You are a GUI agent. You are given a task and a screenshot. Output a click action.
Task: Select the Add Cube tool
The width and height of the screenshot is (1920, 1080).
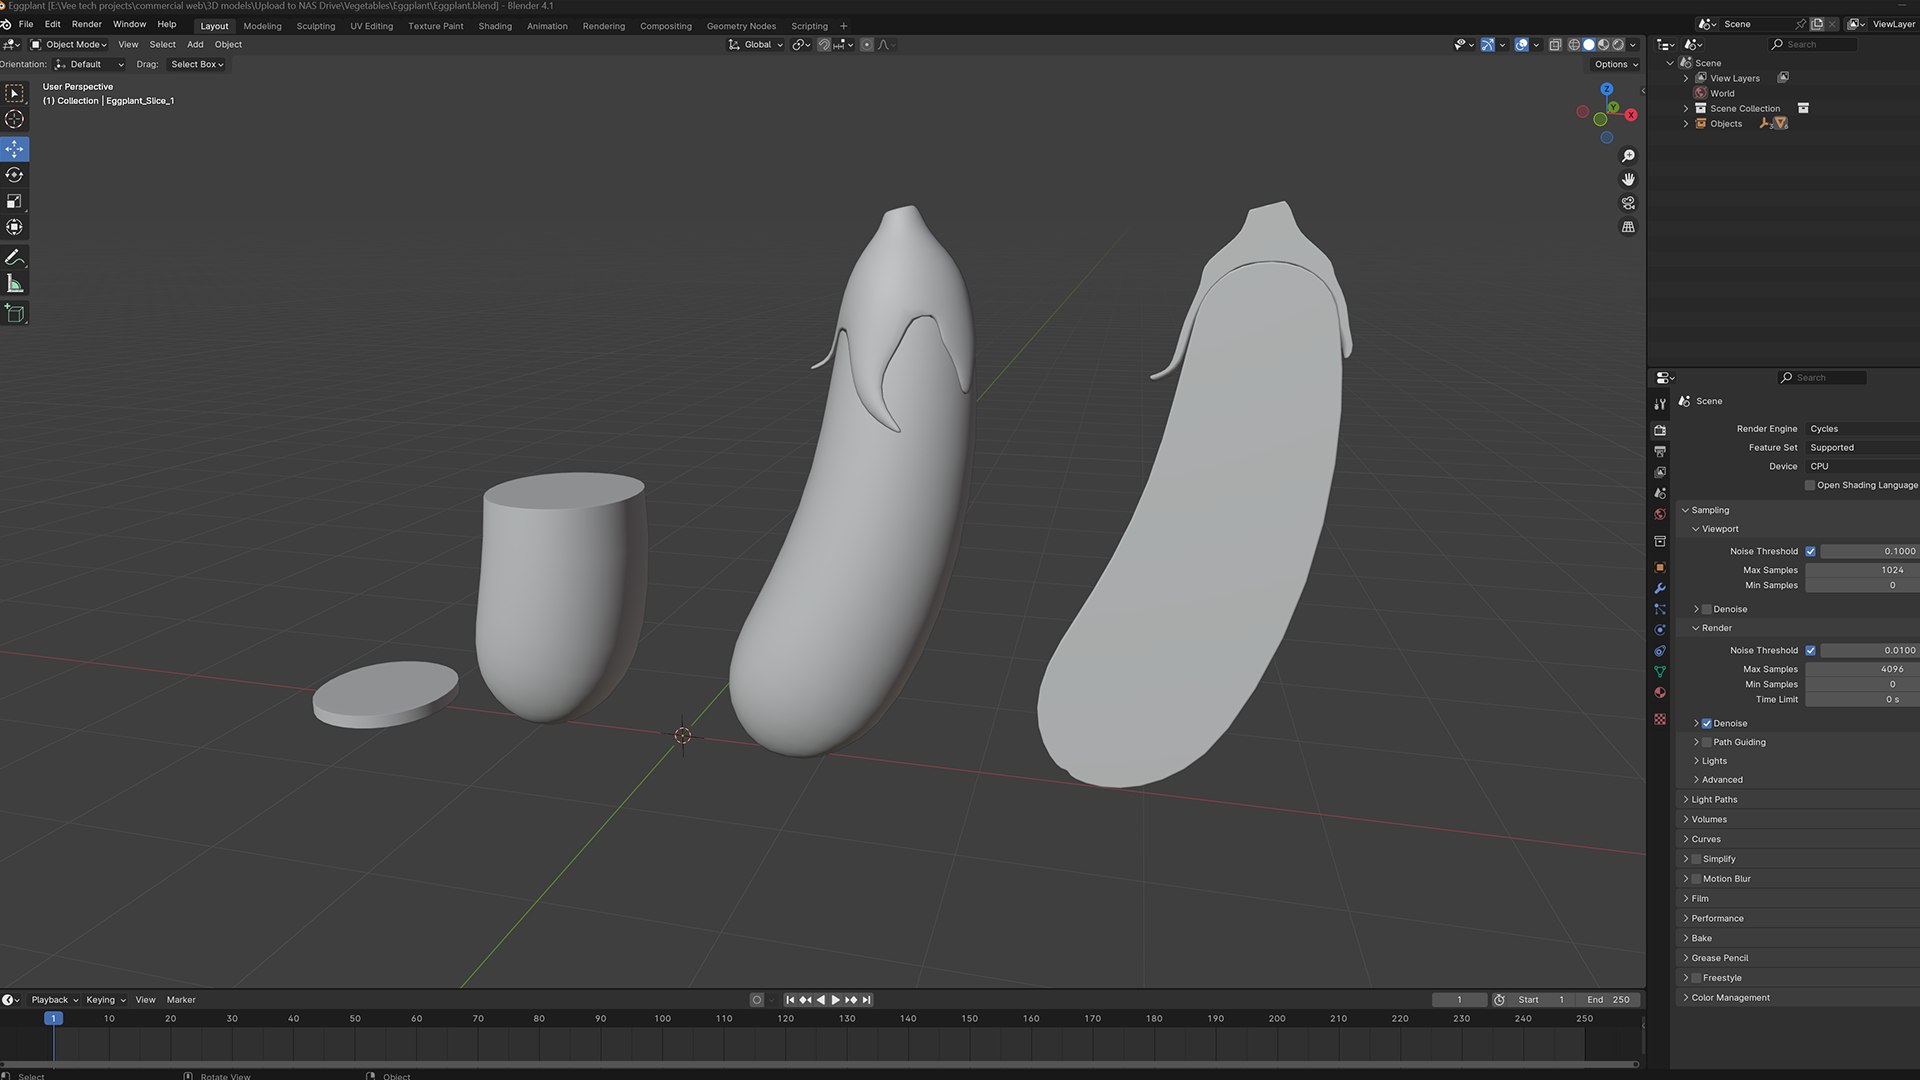[15, 314]
